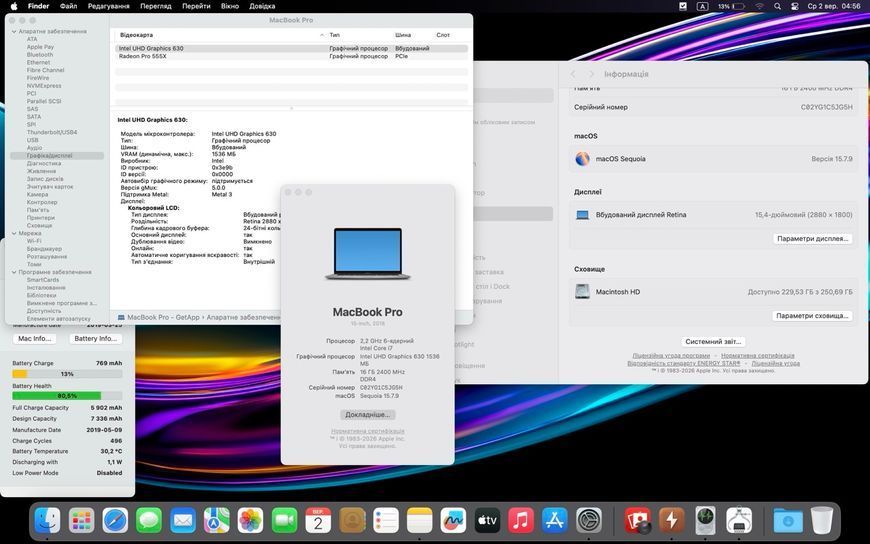Open Launchpad in the Dock
Viewport: 870px width, 544px height.
[x=82, y=520]
